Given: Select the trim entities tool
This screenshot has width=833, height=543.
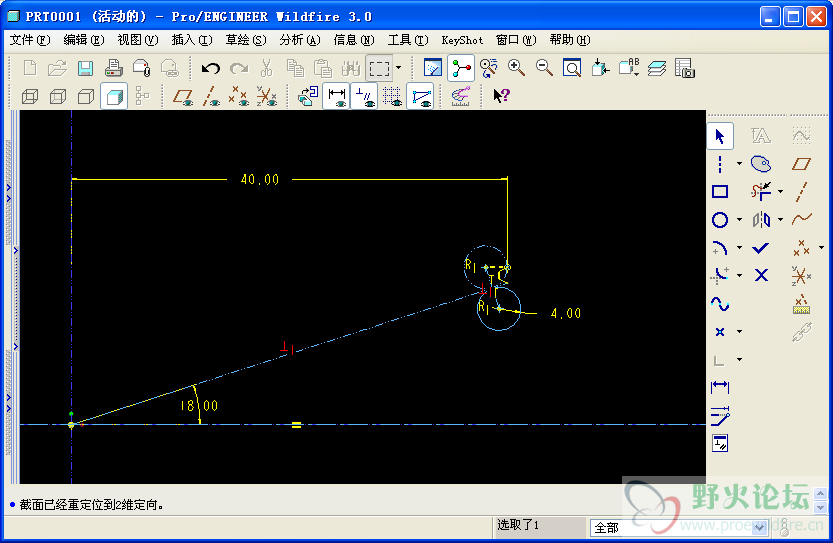Looking at the screenshot, I should click(761, 191).
